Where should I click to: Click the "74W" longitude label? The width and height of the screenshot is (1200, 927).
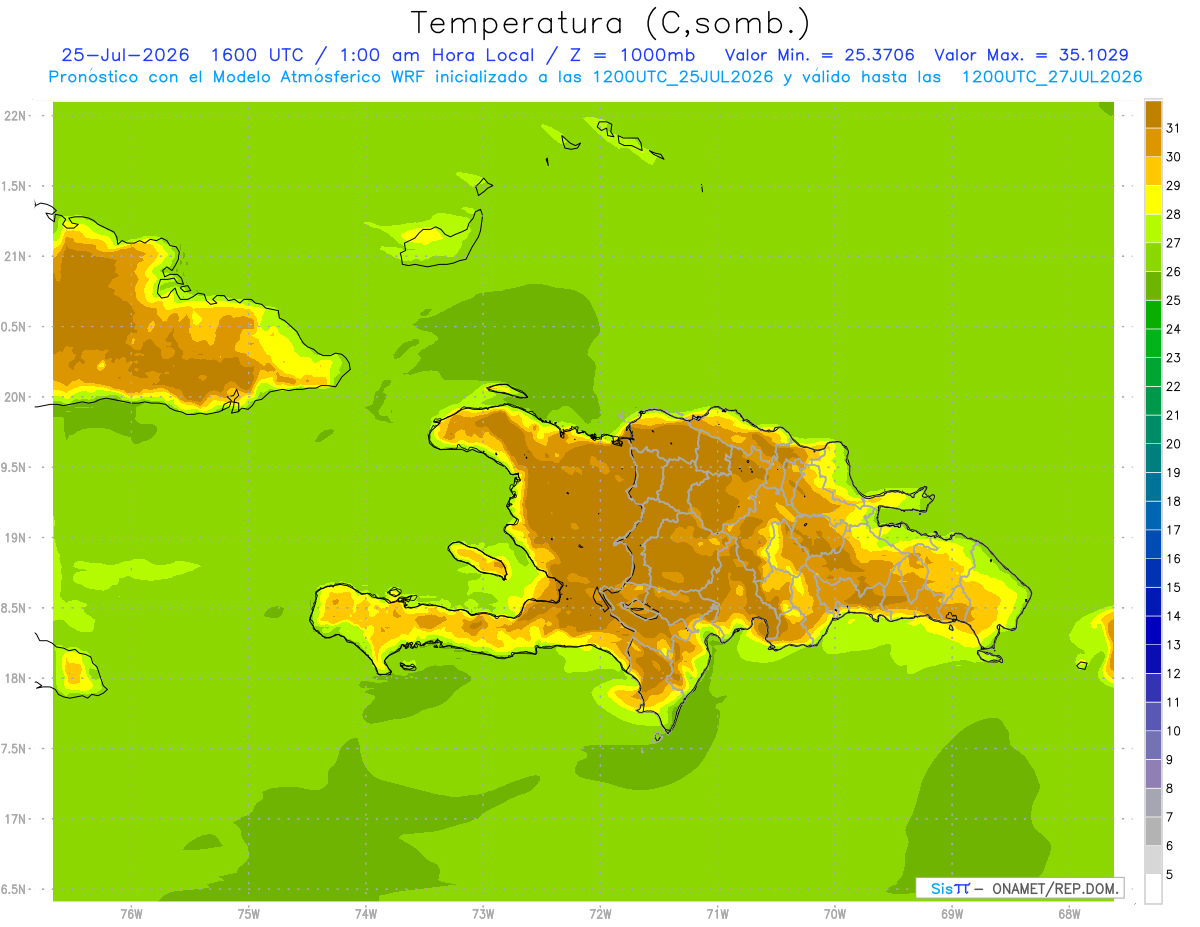[x=365, y=914]
